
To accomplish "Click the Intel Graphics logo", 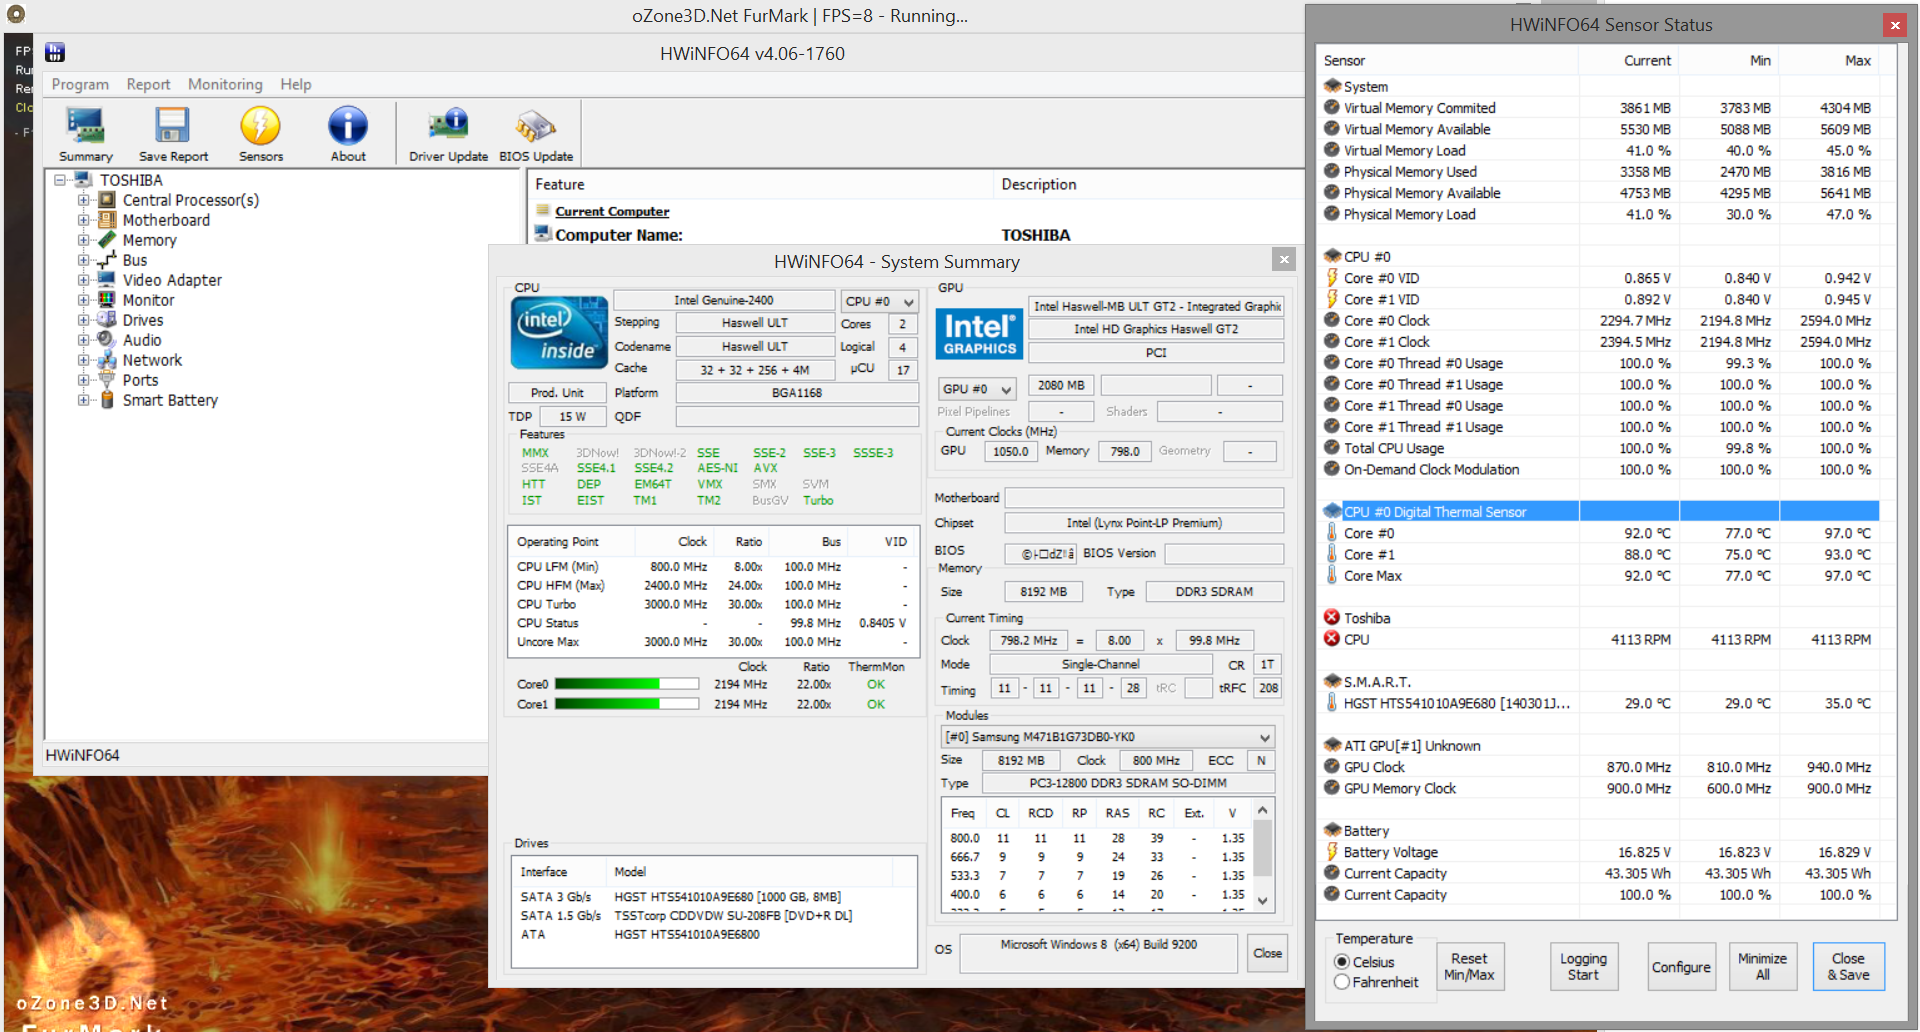I will [979, 334].
